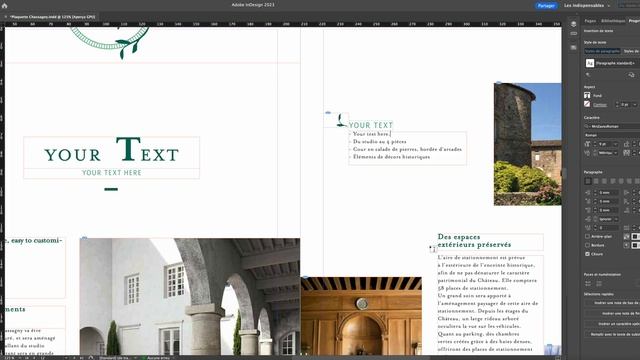Image resolution: width=640 pixels, height=360 pixels.
Task: Select the align center paragraph button
Action: 596,181
